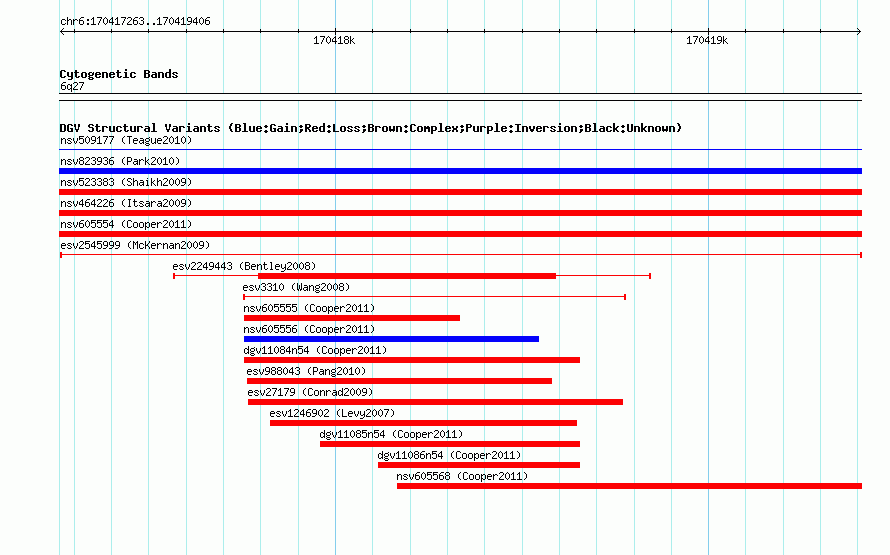
Task: Click the thin red esv3310 line
Action: point(434,297)
